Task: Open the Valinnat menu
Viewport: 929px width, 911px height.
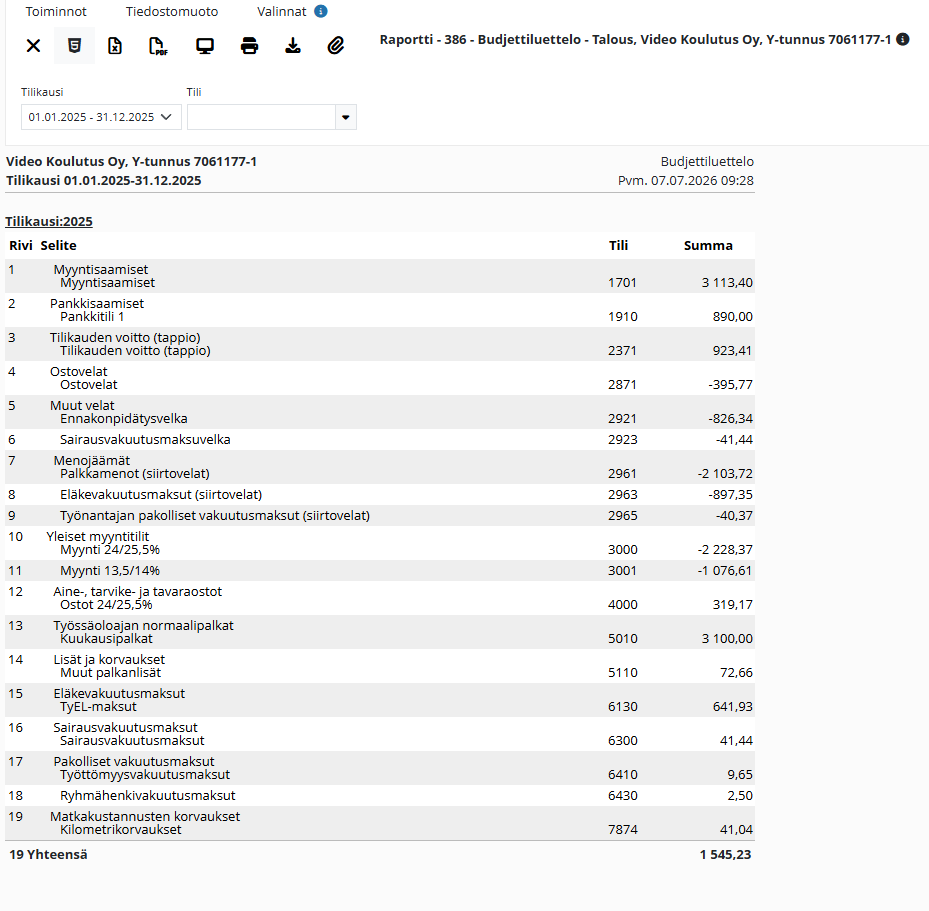Action: (281, 11)
